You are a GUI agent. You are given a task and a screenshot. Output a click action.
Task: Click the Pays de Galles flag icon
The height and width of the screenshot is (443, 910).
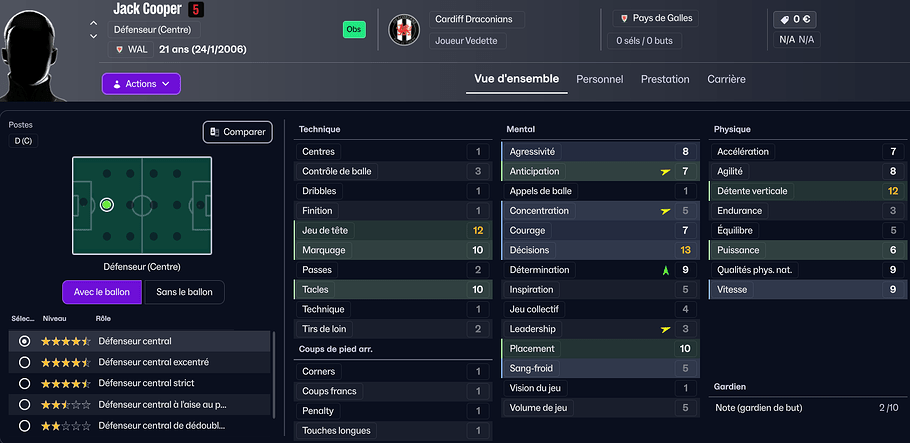coord(625,18)
